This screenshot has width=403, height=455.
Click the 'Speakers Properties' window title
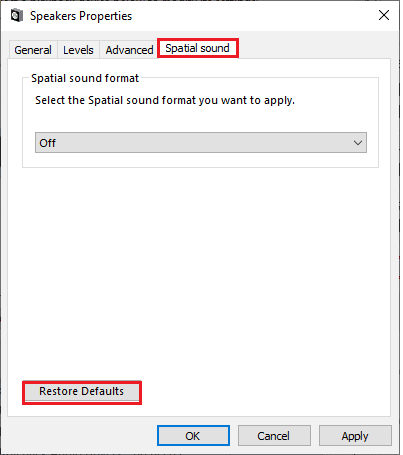click(81, 16)
